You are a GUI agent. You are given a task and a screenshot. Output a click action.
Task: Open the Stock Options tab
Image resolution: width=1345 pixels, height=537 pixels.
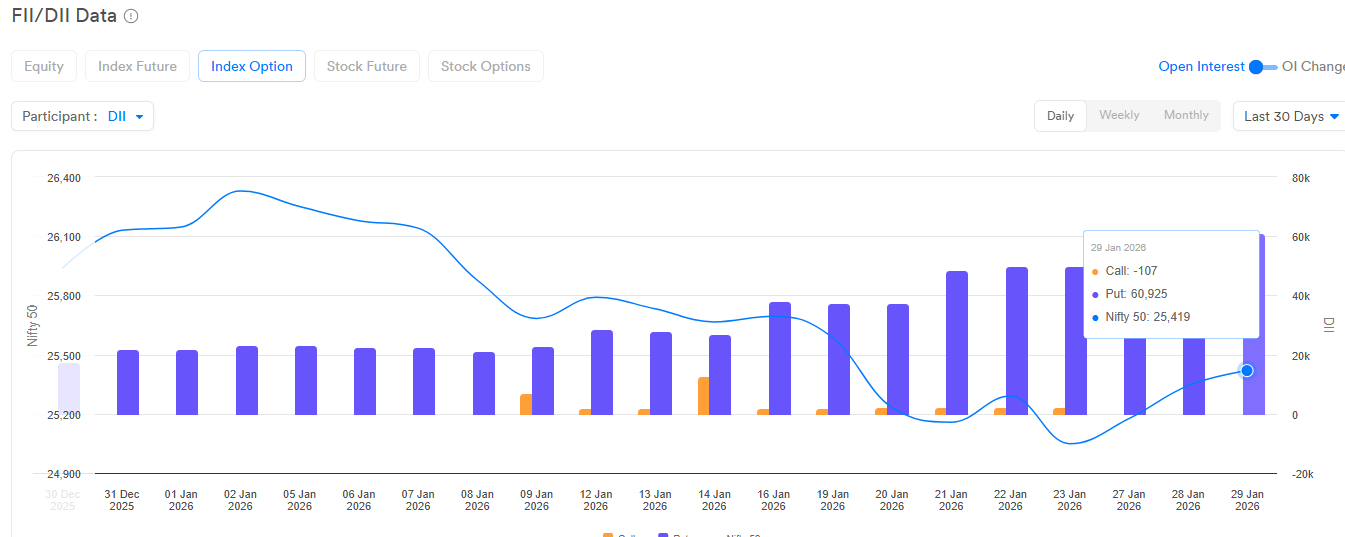point(485,66)
